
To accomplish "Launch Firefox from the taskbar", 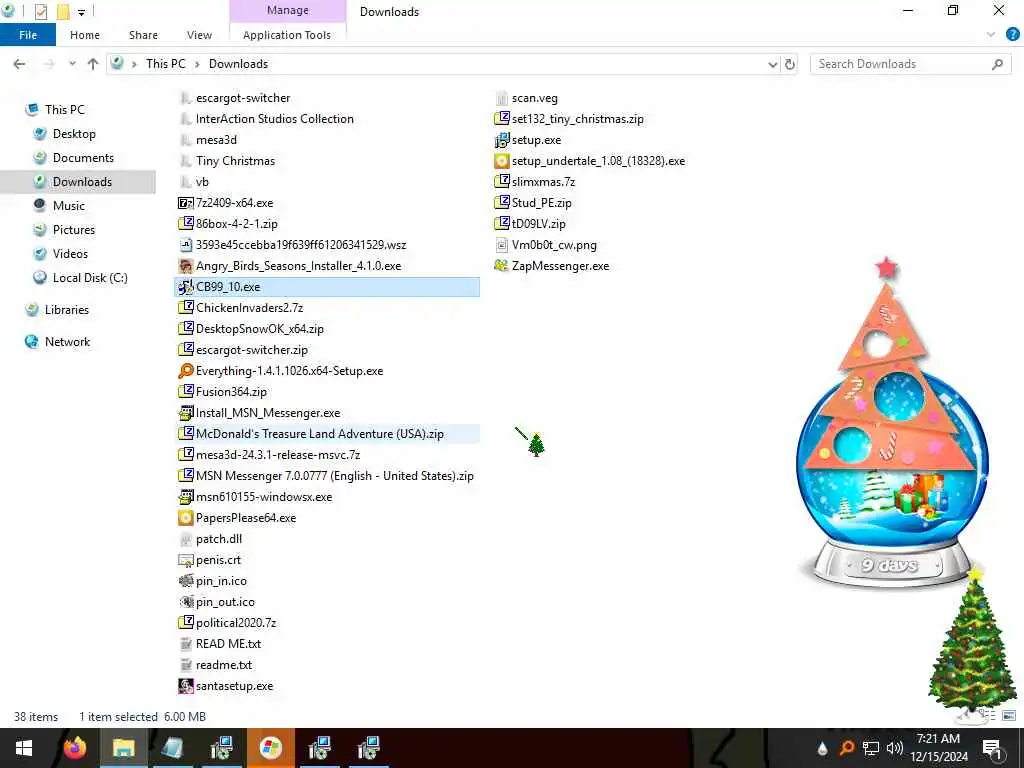I will (x=74, y=748).
